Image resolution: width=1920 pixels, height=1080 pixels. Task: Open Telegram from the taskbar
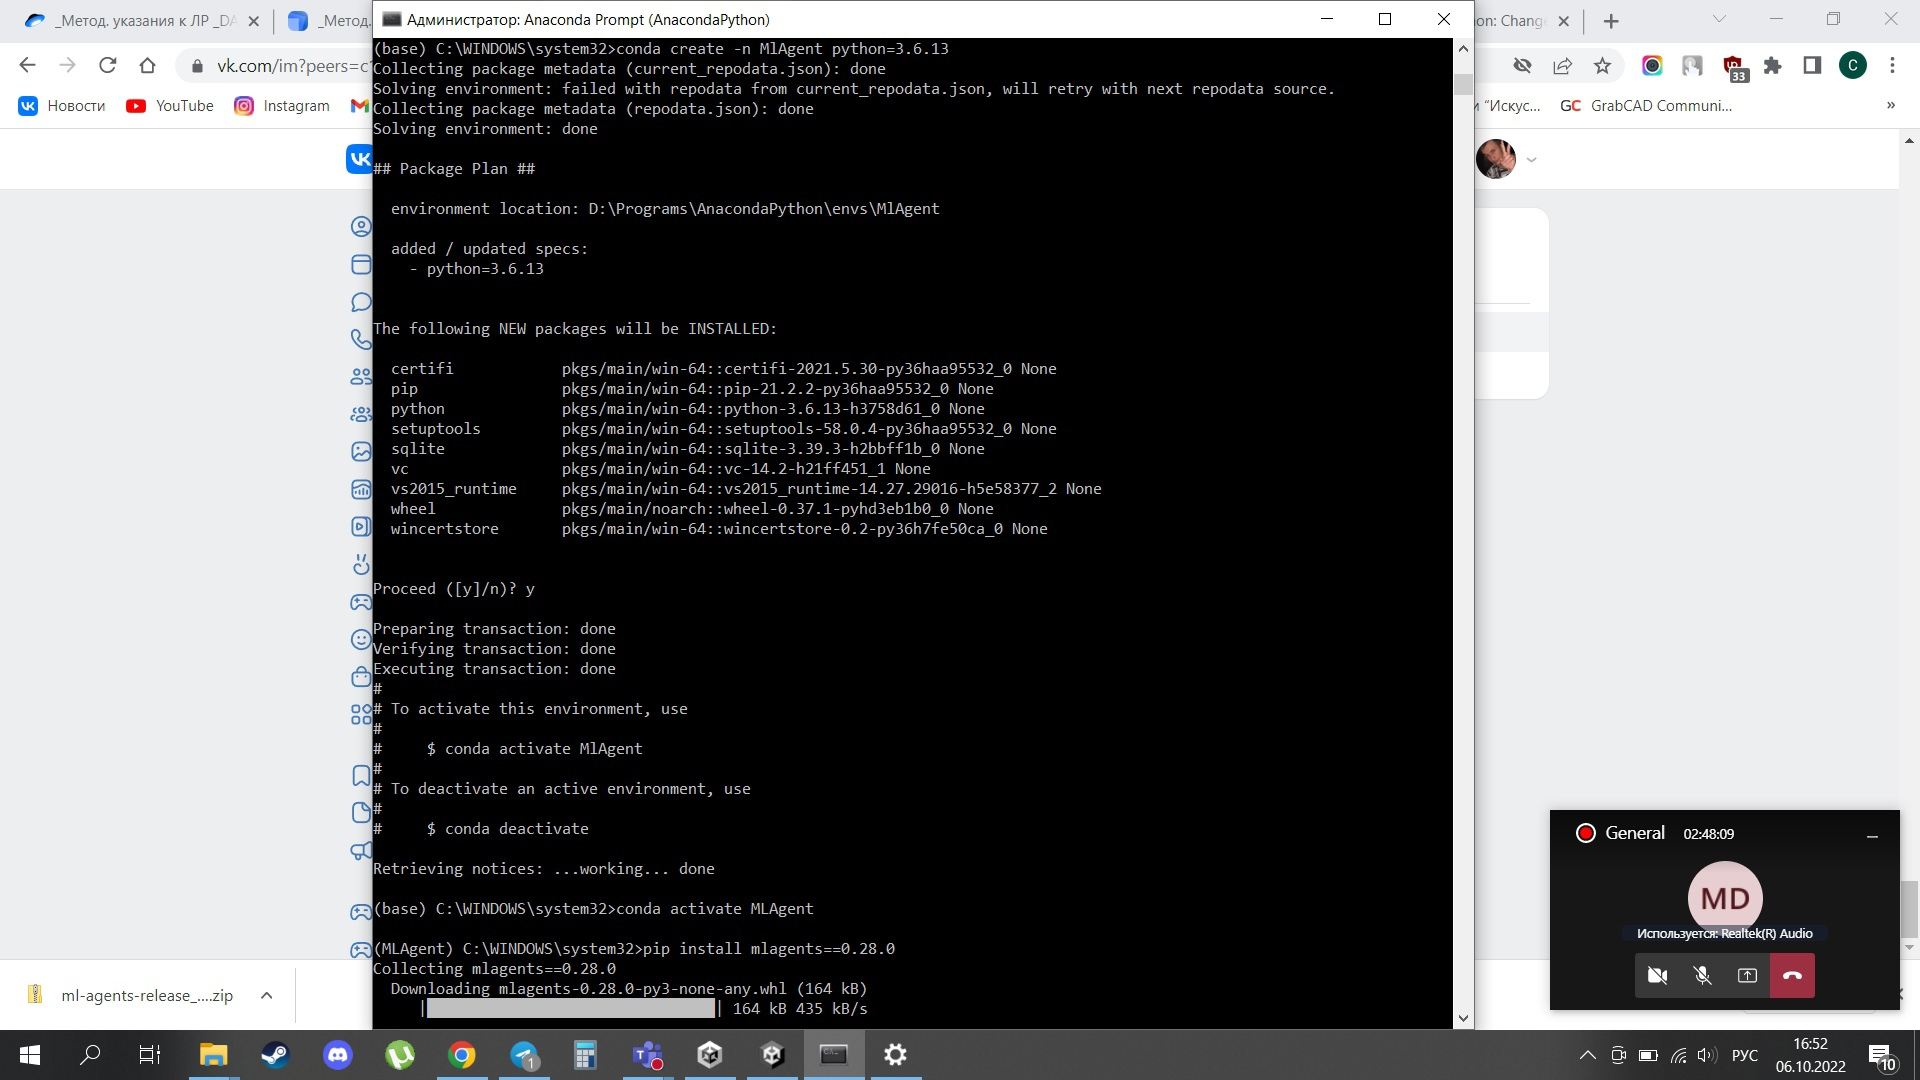(524, 1055)
